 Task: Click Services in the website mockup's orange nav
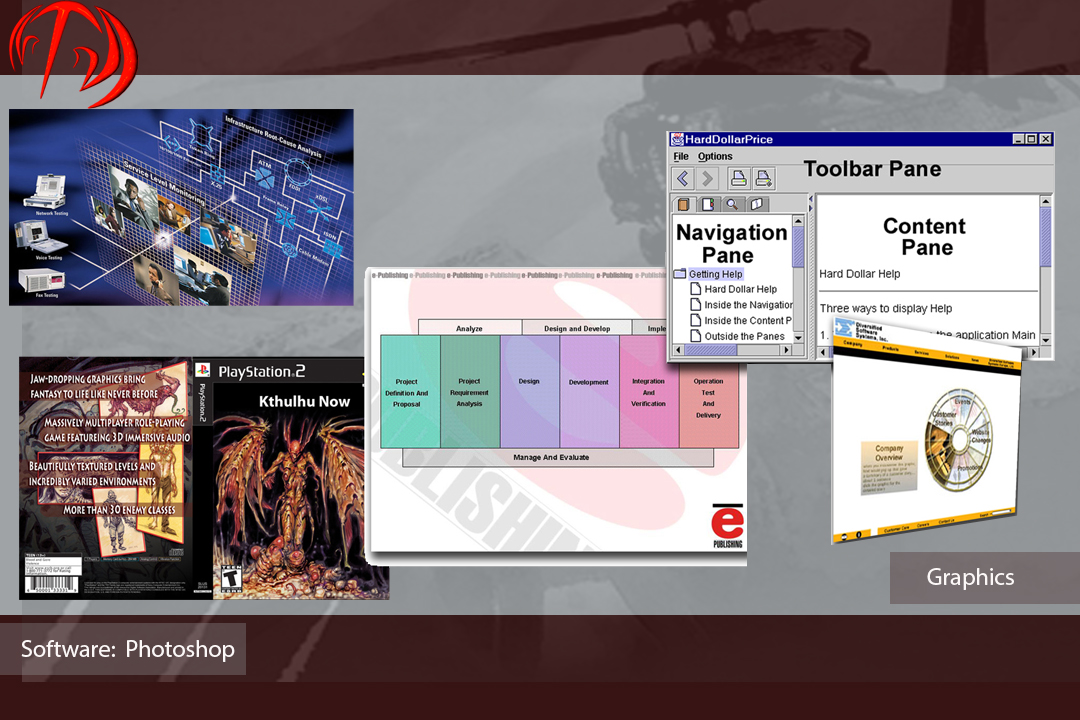click(922, 353)
